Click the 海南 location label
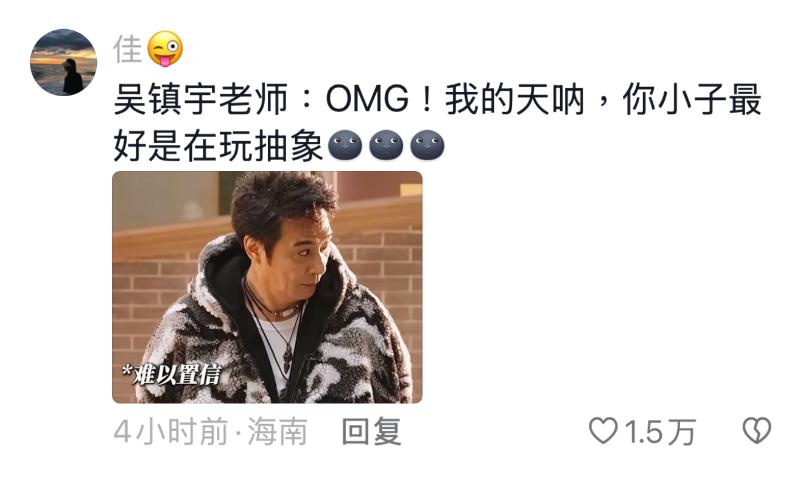The image size is (800, 482). pyautogui.click(x=278, y=432)
